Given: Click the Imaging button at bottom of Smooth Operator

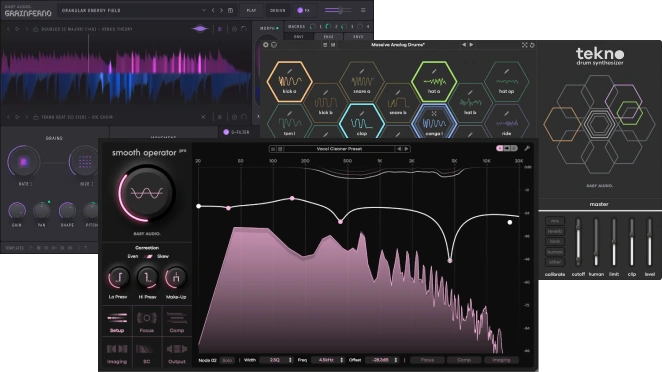Looking at the screenshot, I should tap(501, 360).
